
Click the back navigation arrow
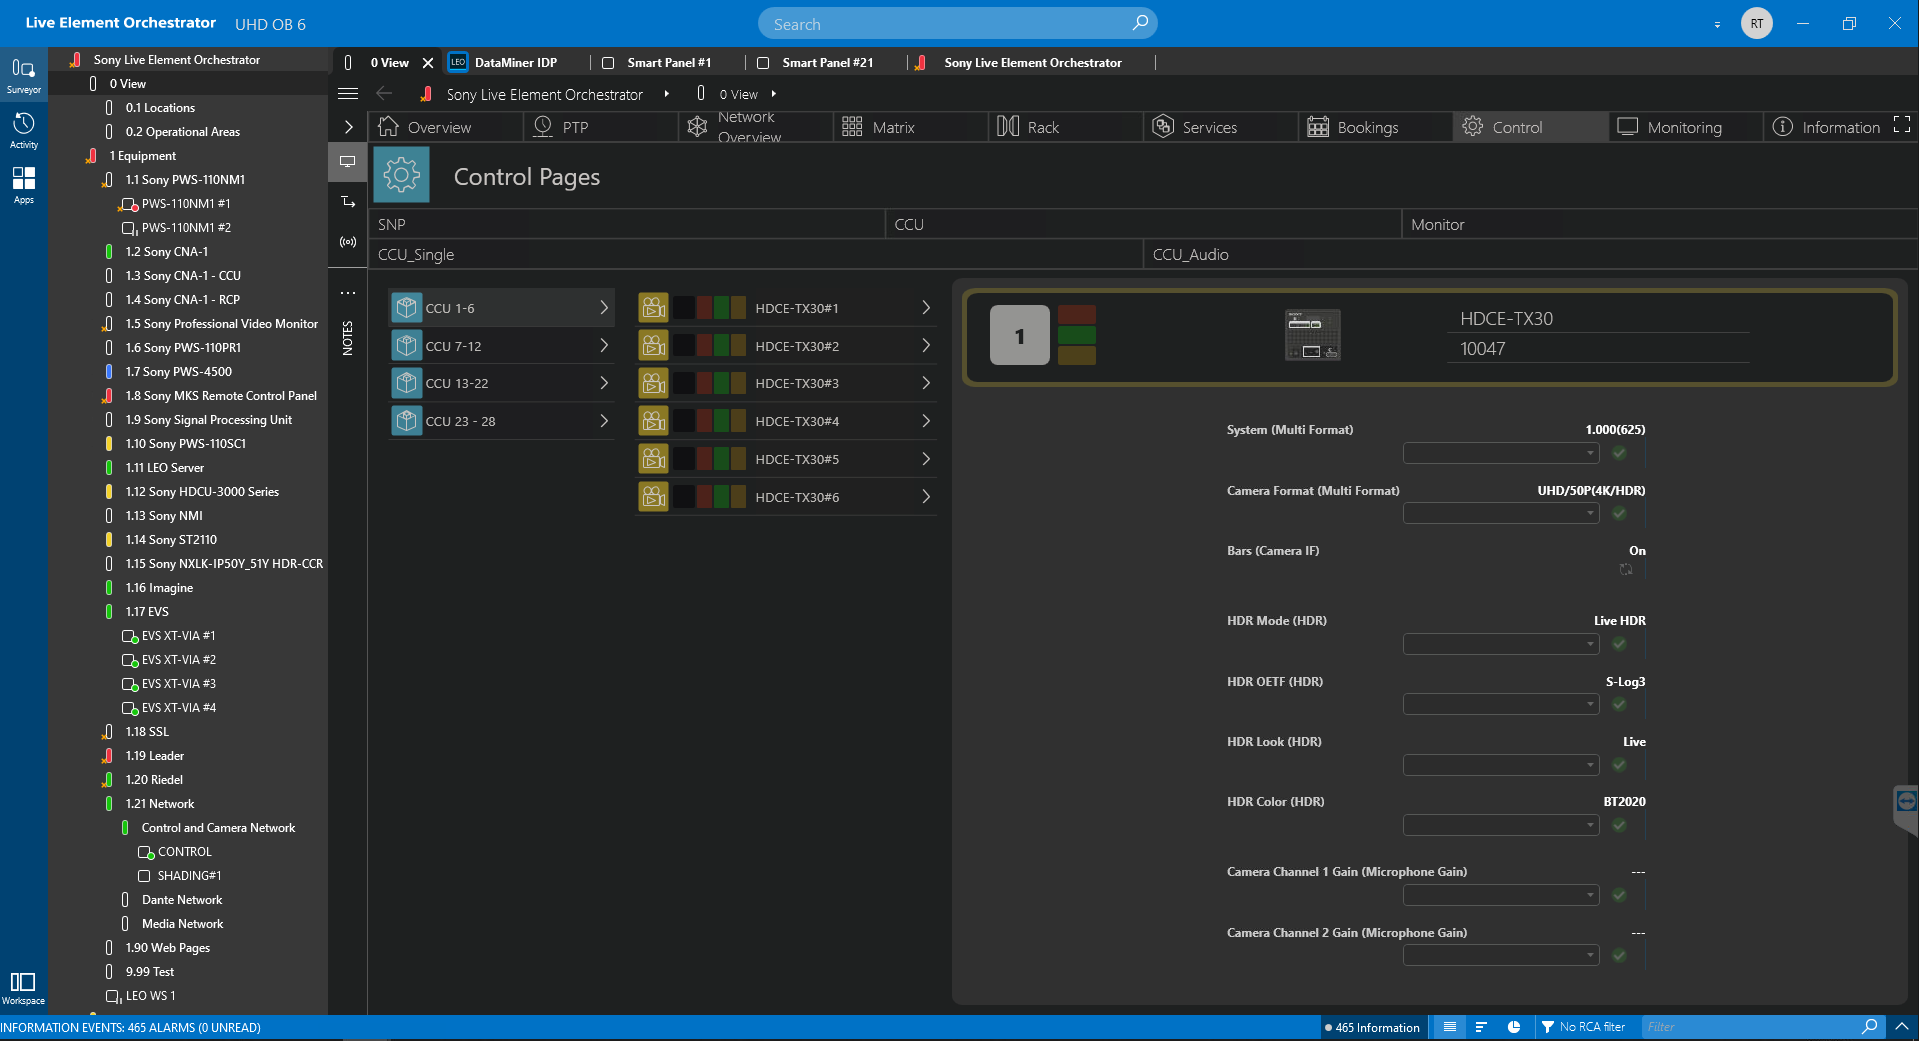click(384, 94)
